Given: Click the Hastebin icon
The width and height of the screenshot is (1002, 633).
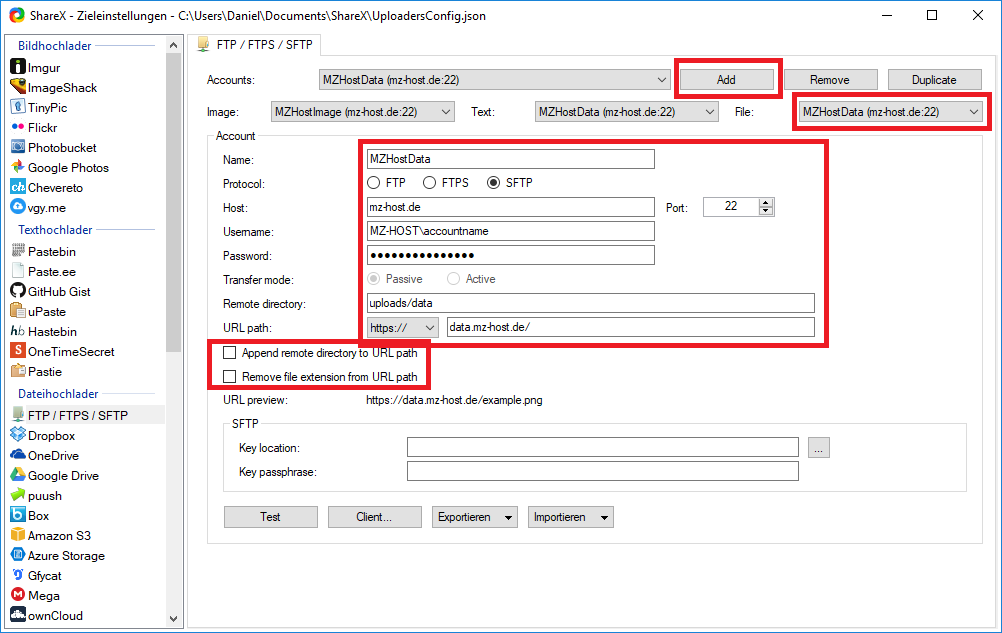Looking at the screenshot, I should [x=18, y=331].
